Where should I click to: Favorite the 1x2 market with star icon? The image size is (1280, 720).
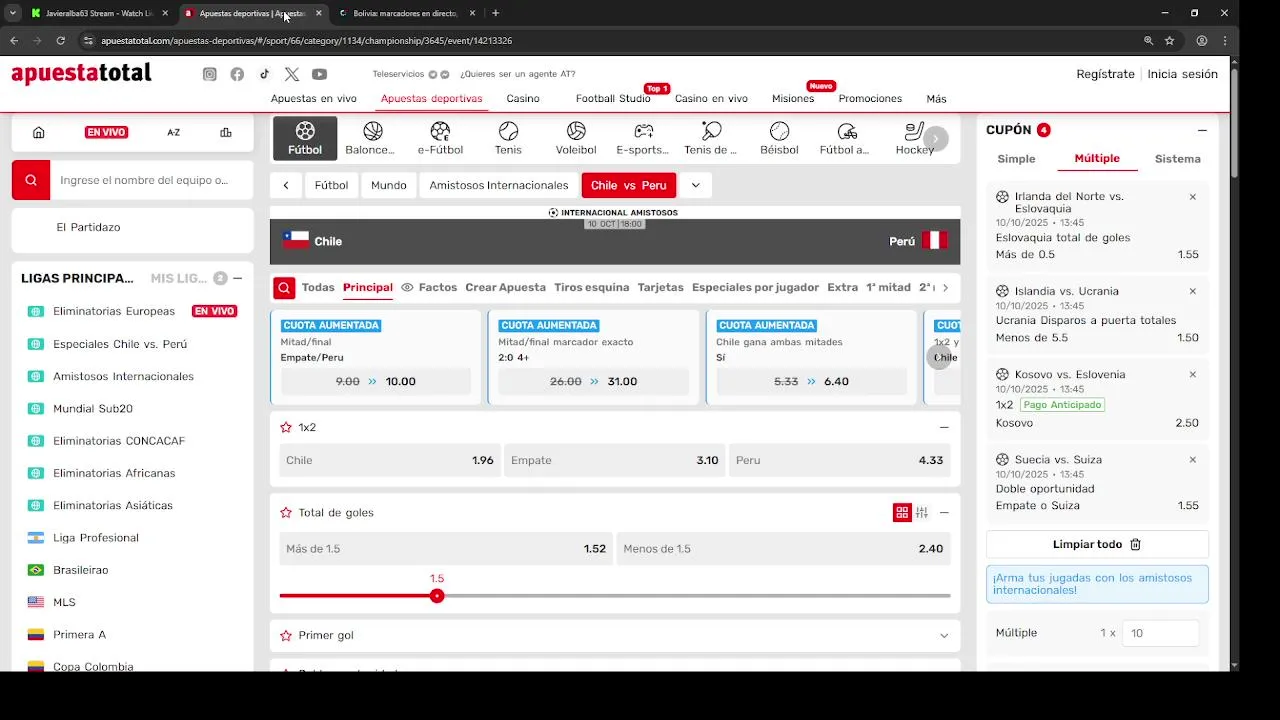pyautogui.click(x=286, y=427)
